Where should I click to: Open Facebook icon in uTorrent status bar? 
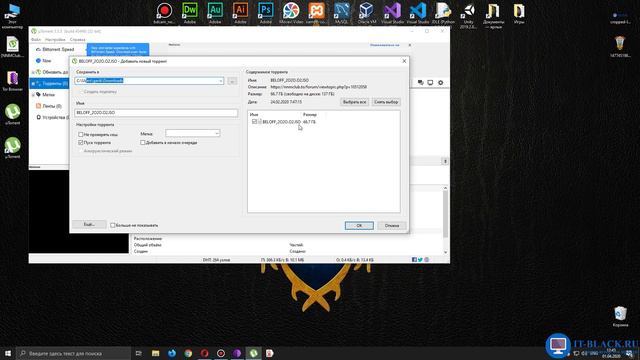pos(414,260)
